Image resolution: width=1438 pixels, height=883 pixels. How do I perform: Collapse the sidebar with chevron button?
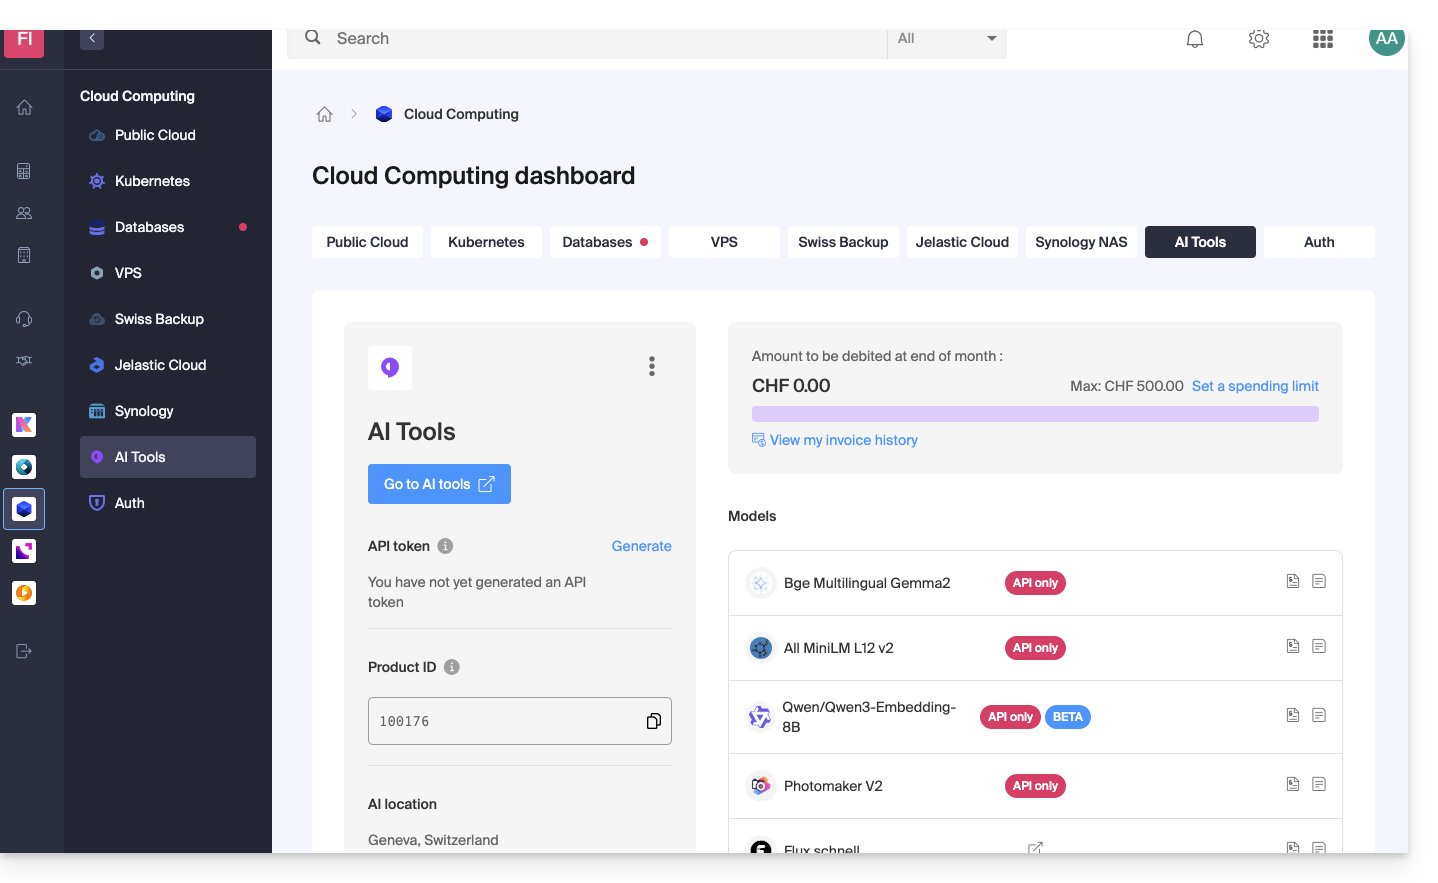click(x=92, y=39)
